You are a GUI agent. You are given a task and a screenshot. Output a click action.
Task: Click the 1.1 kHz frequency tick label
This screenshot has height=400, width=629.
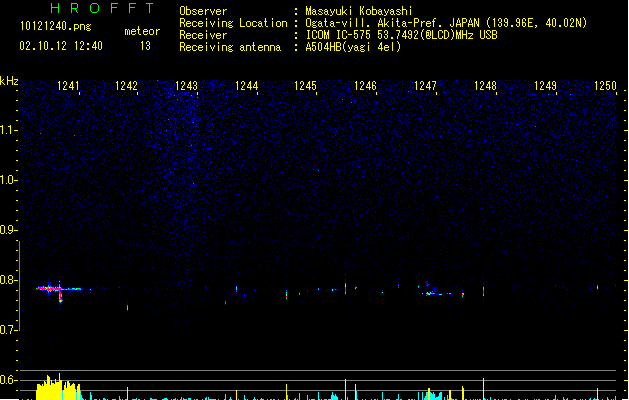[8, 130]
